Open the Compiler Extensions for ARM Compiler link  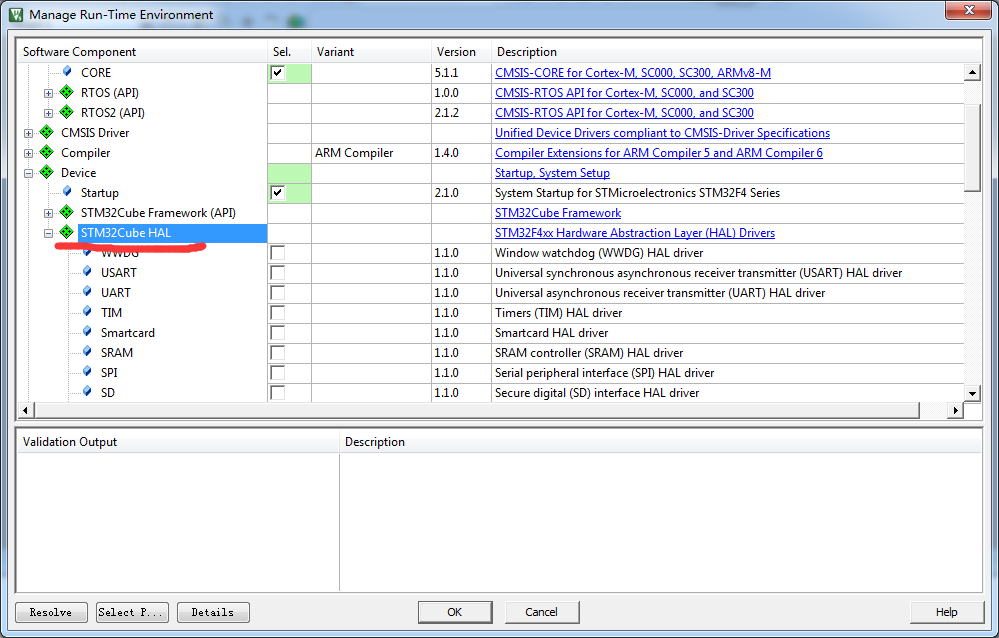coord(659,153)
